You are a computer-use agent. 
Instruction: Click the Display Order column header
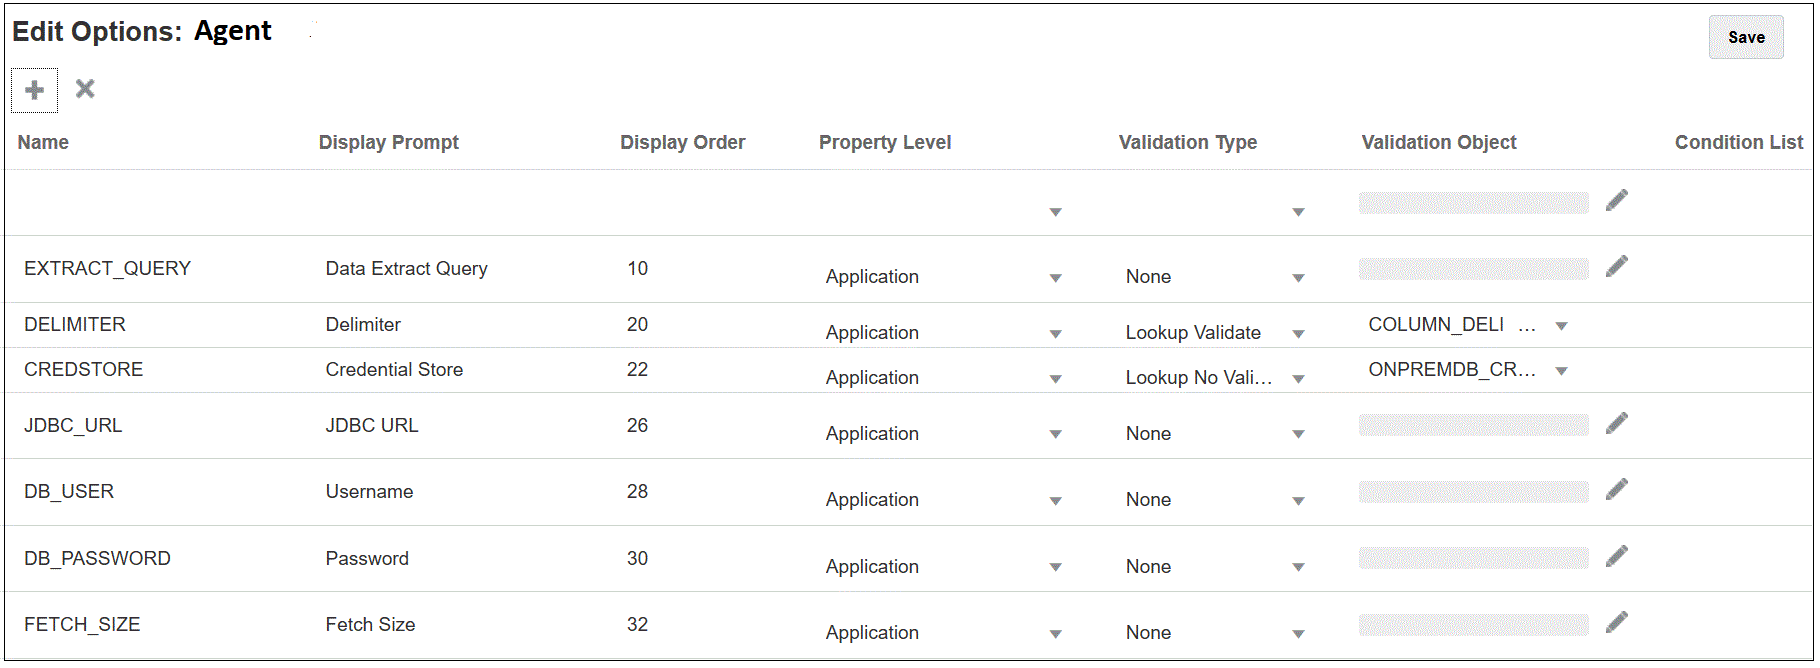click(x=682, y=142)
